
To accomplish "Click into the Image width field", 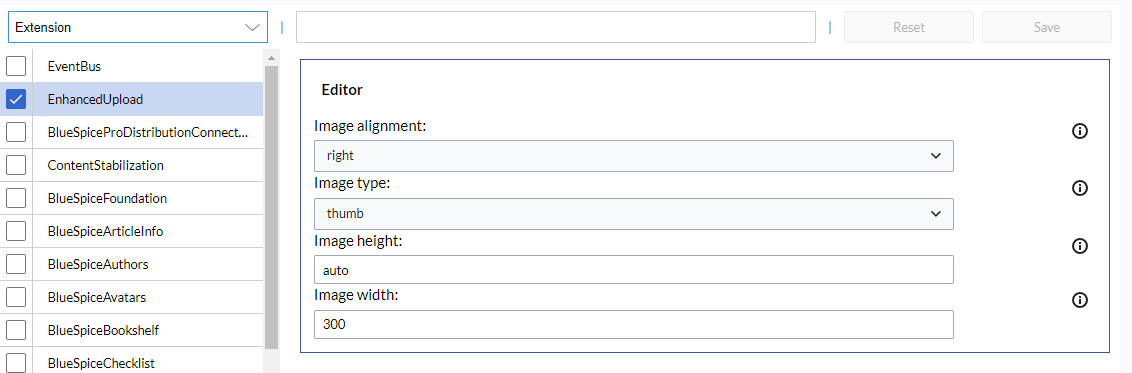I will click(x=634, y=325).
